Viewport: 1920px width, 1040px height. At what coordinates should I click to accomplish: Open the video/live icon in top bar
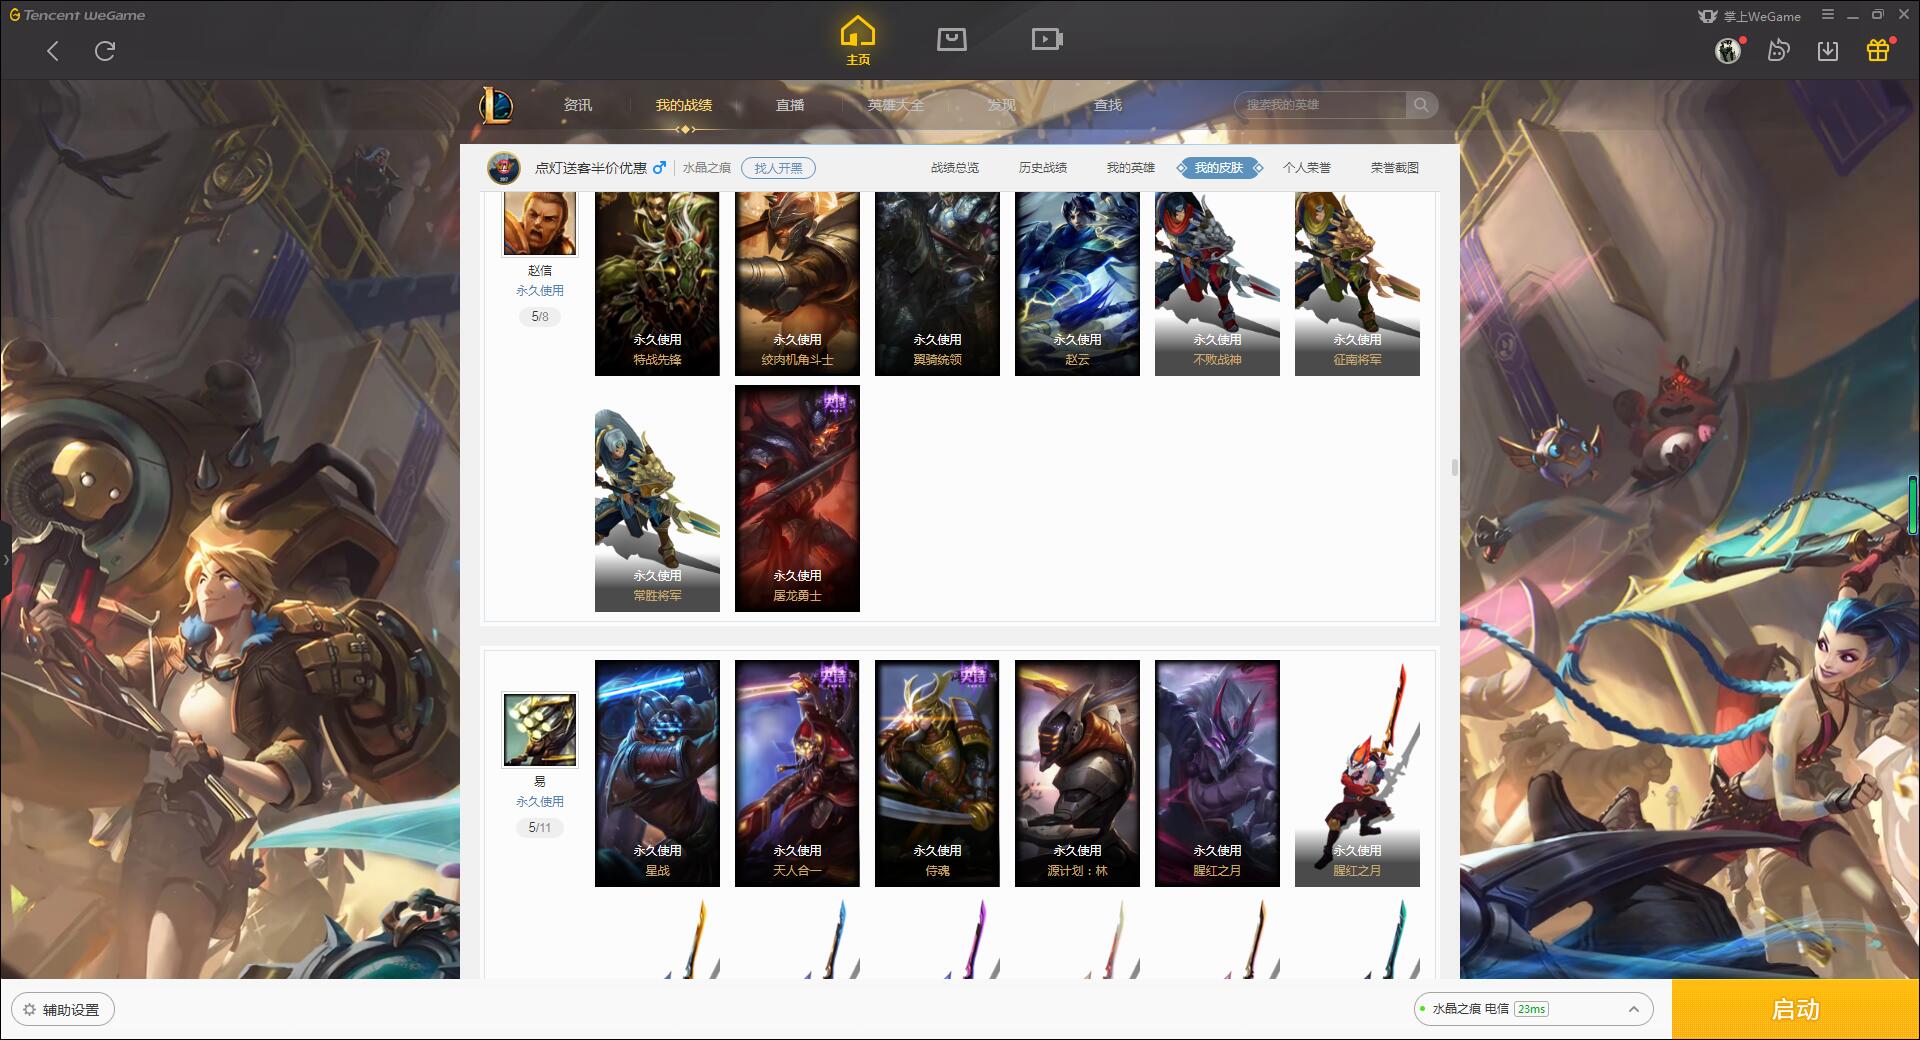1046,39
